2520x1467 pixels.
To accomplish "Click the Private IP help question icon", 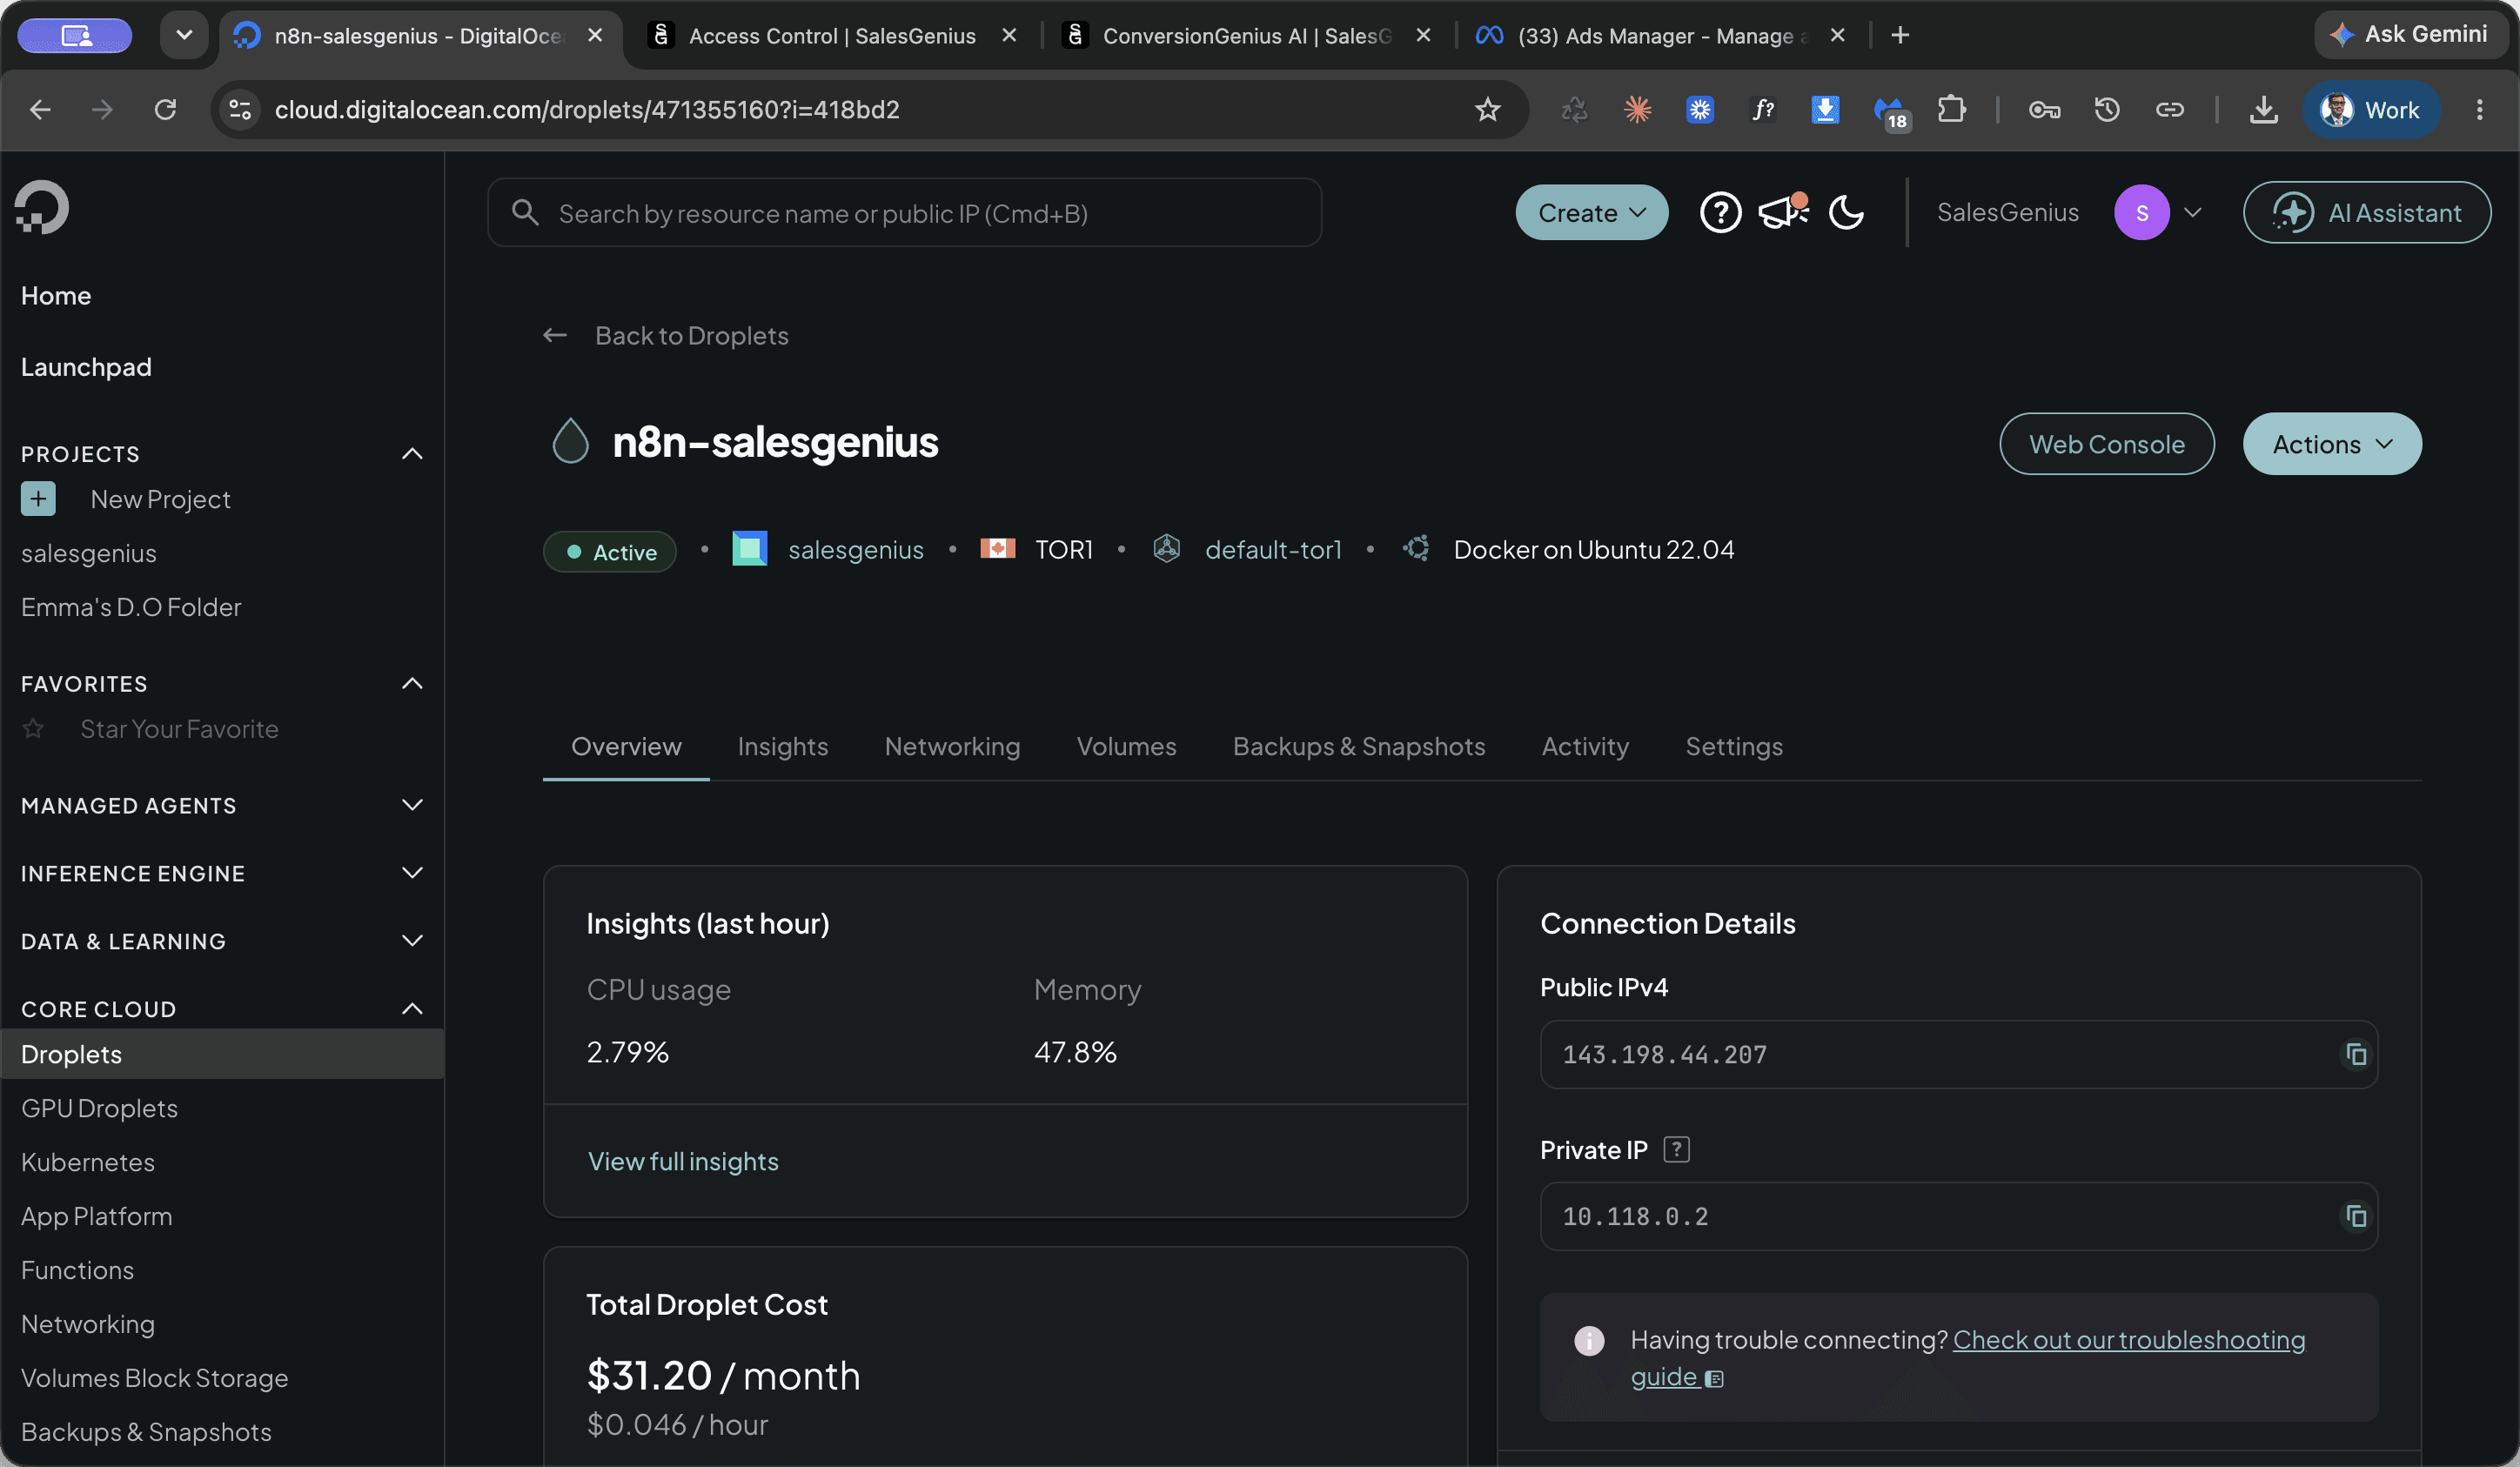I will (1676, 1150).
